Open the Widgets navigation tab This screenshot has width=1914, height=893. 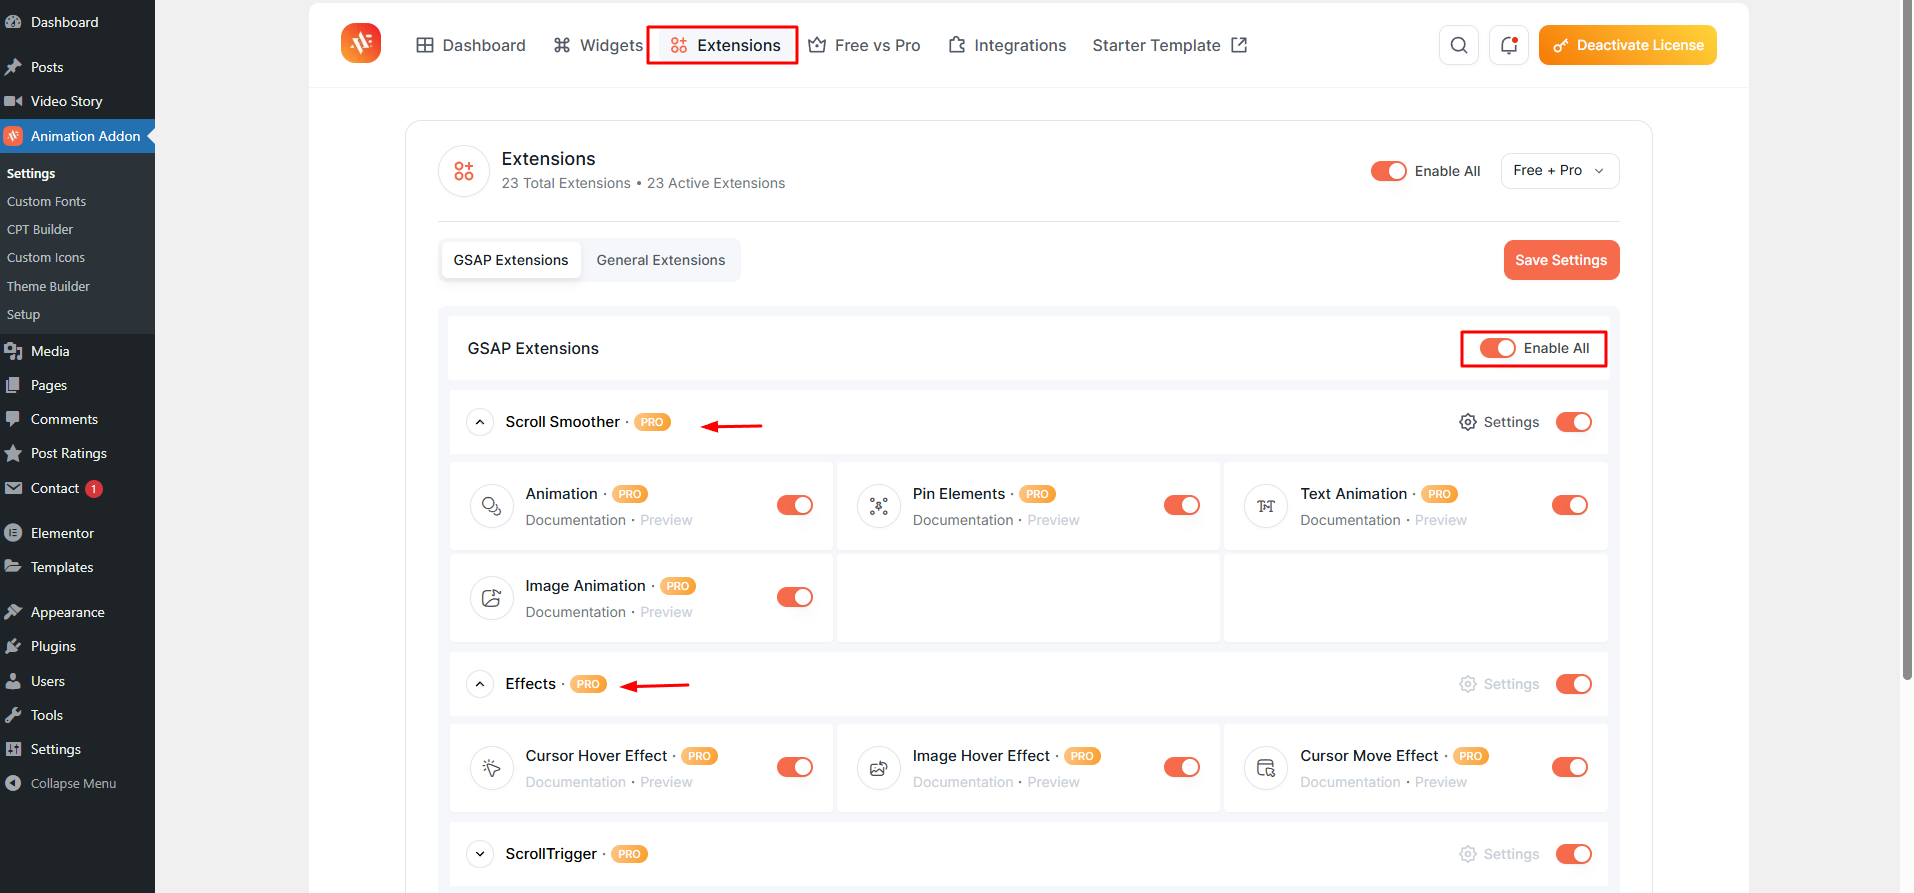point(598,45)
